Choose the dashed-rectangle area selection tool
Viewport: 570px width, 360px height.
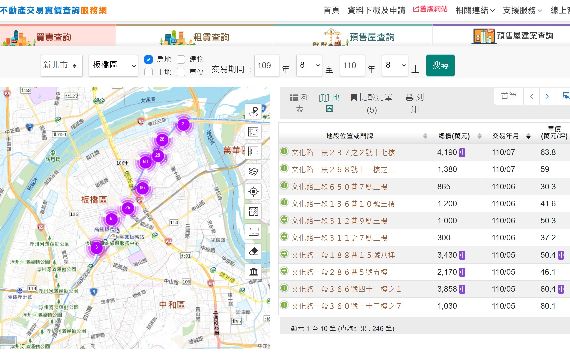[x=253, y=211]
